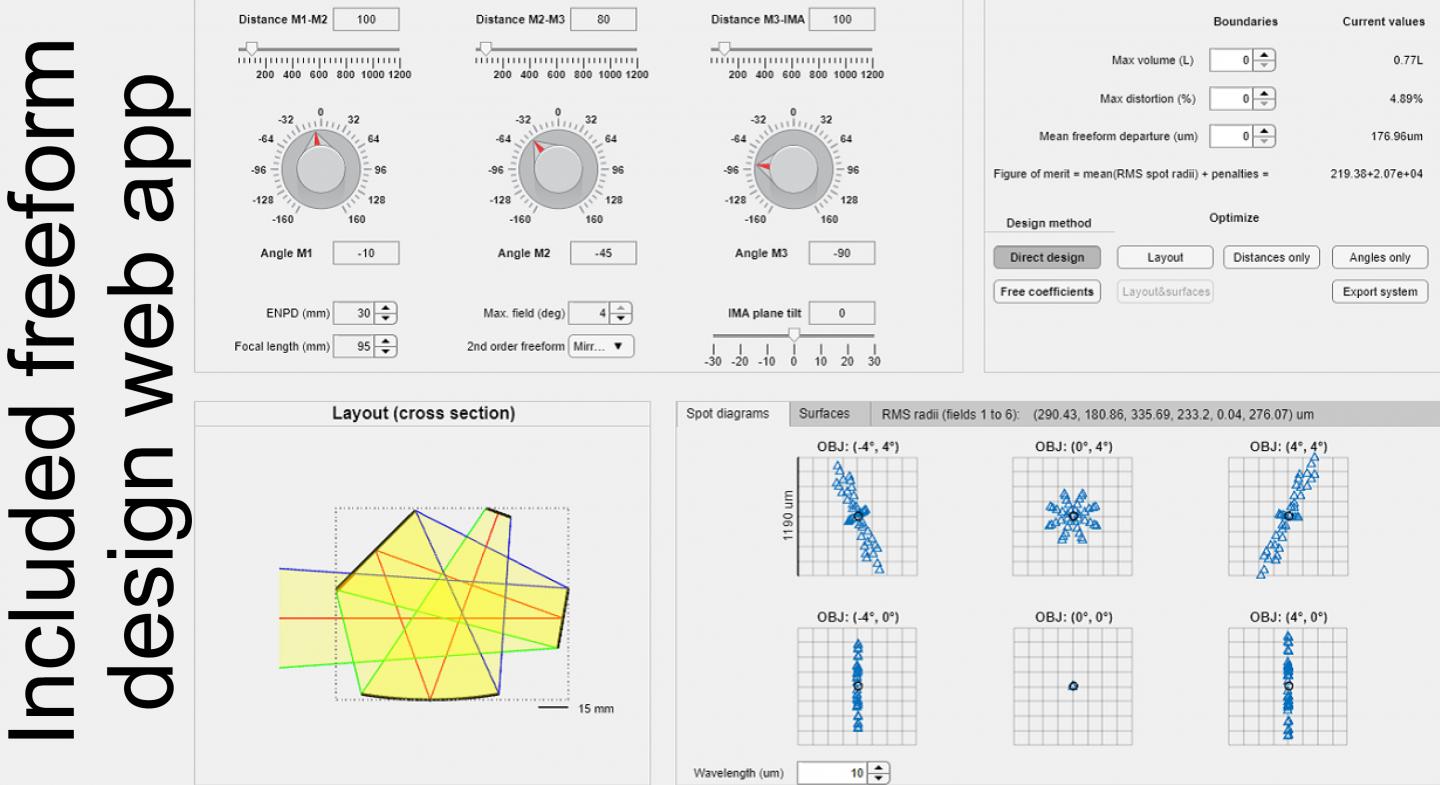Viewport: 1440px width, 785px height.
Task: Click the Distance M1-M2 slider handle
Action: (x=251, y=47)
